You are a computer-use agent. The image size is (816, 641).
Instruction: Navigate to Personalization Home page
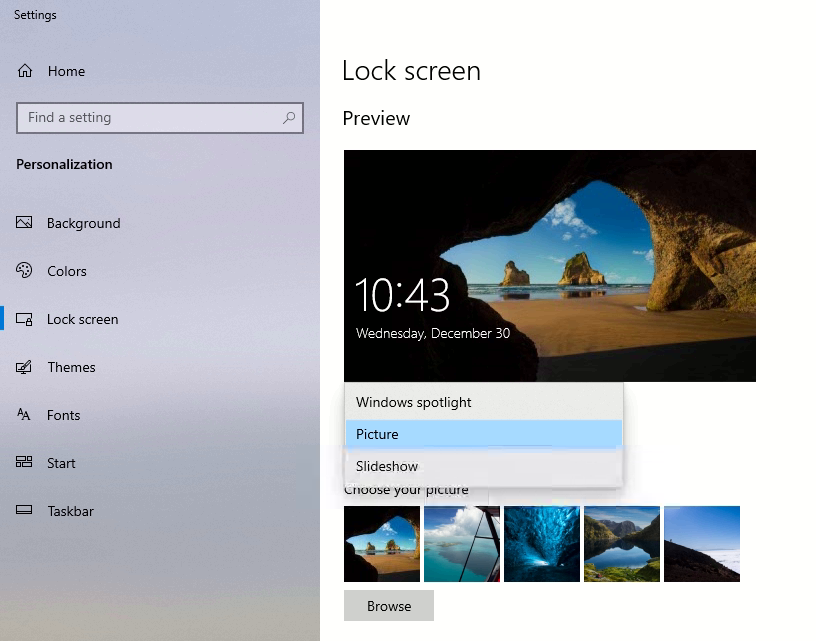pyautogui.click(x=65, y=71)
